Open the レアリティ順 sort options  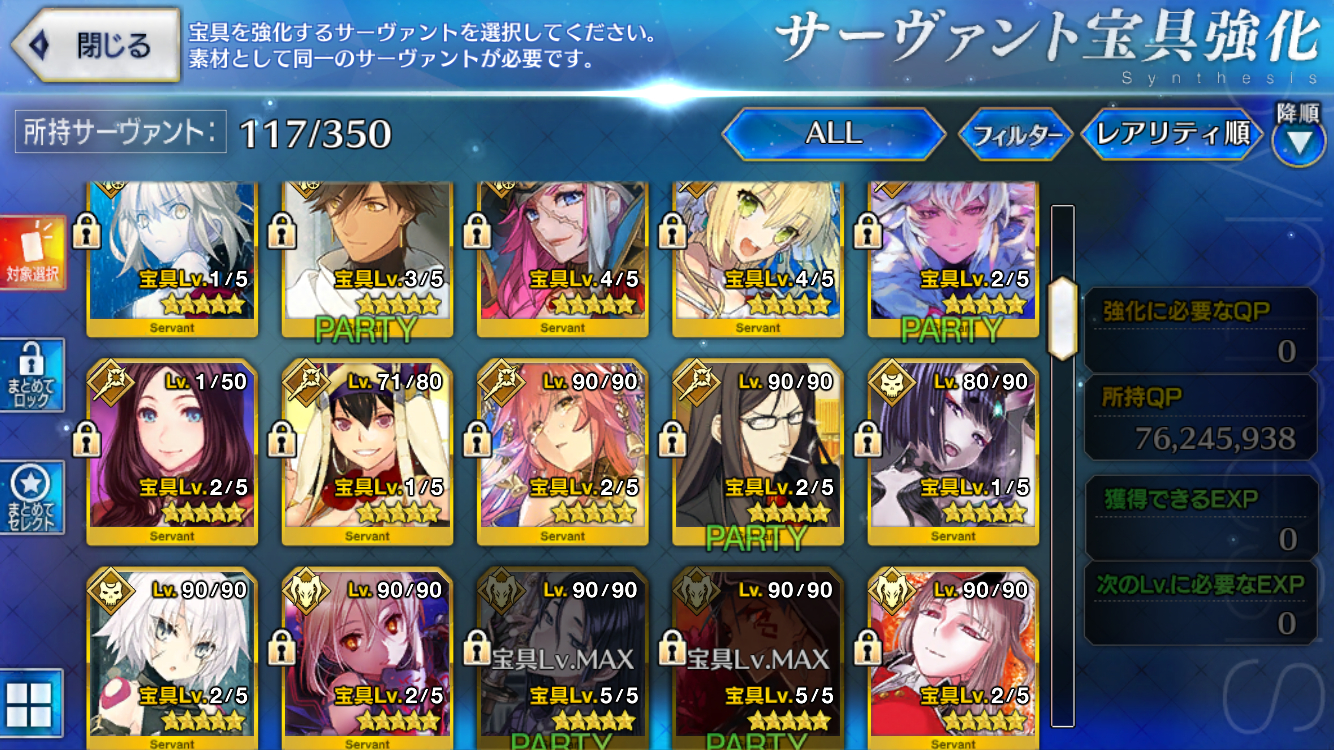coord(1172,134)
